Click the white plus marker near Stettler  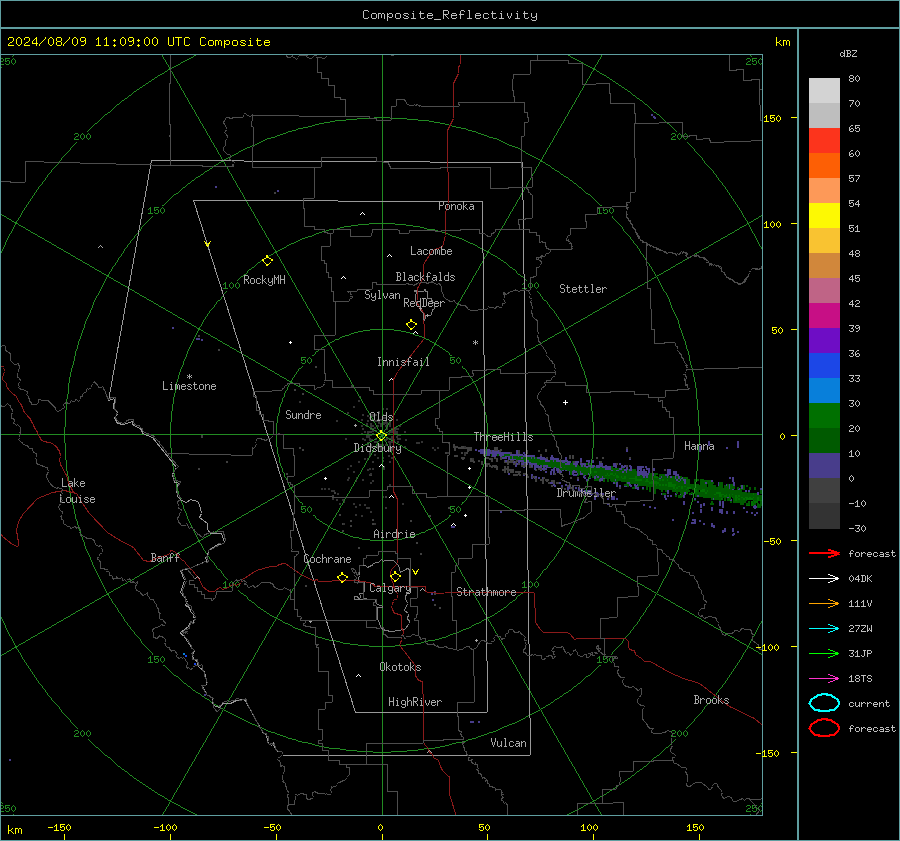(x=565, y=402)
